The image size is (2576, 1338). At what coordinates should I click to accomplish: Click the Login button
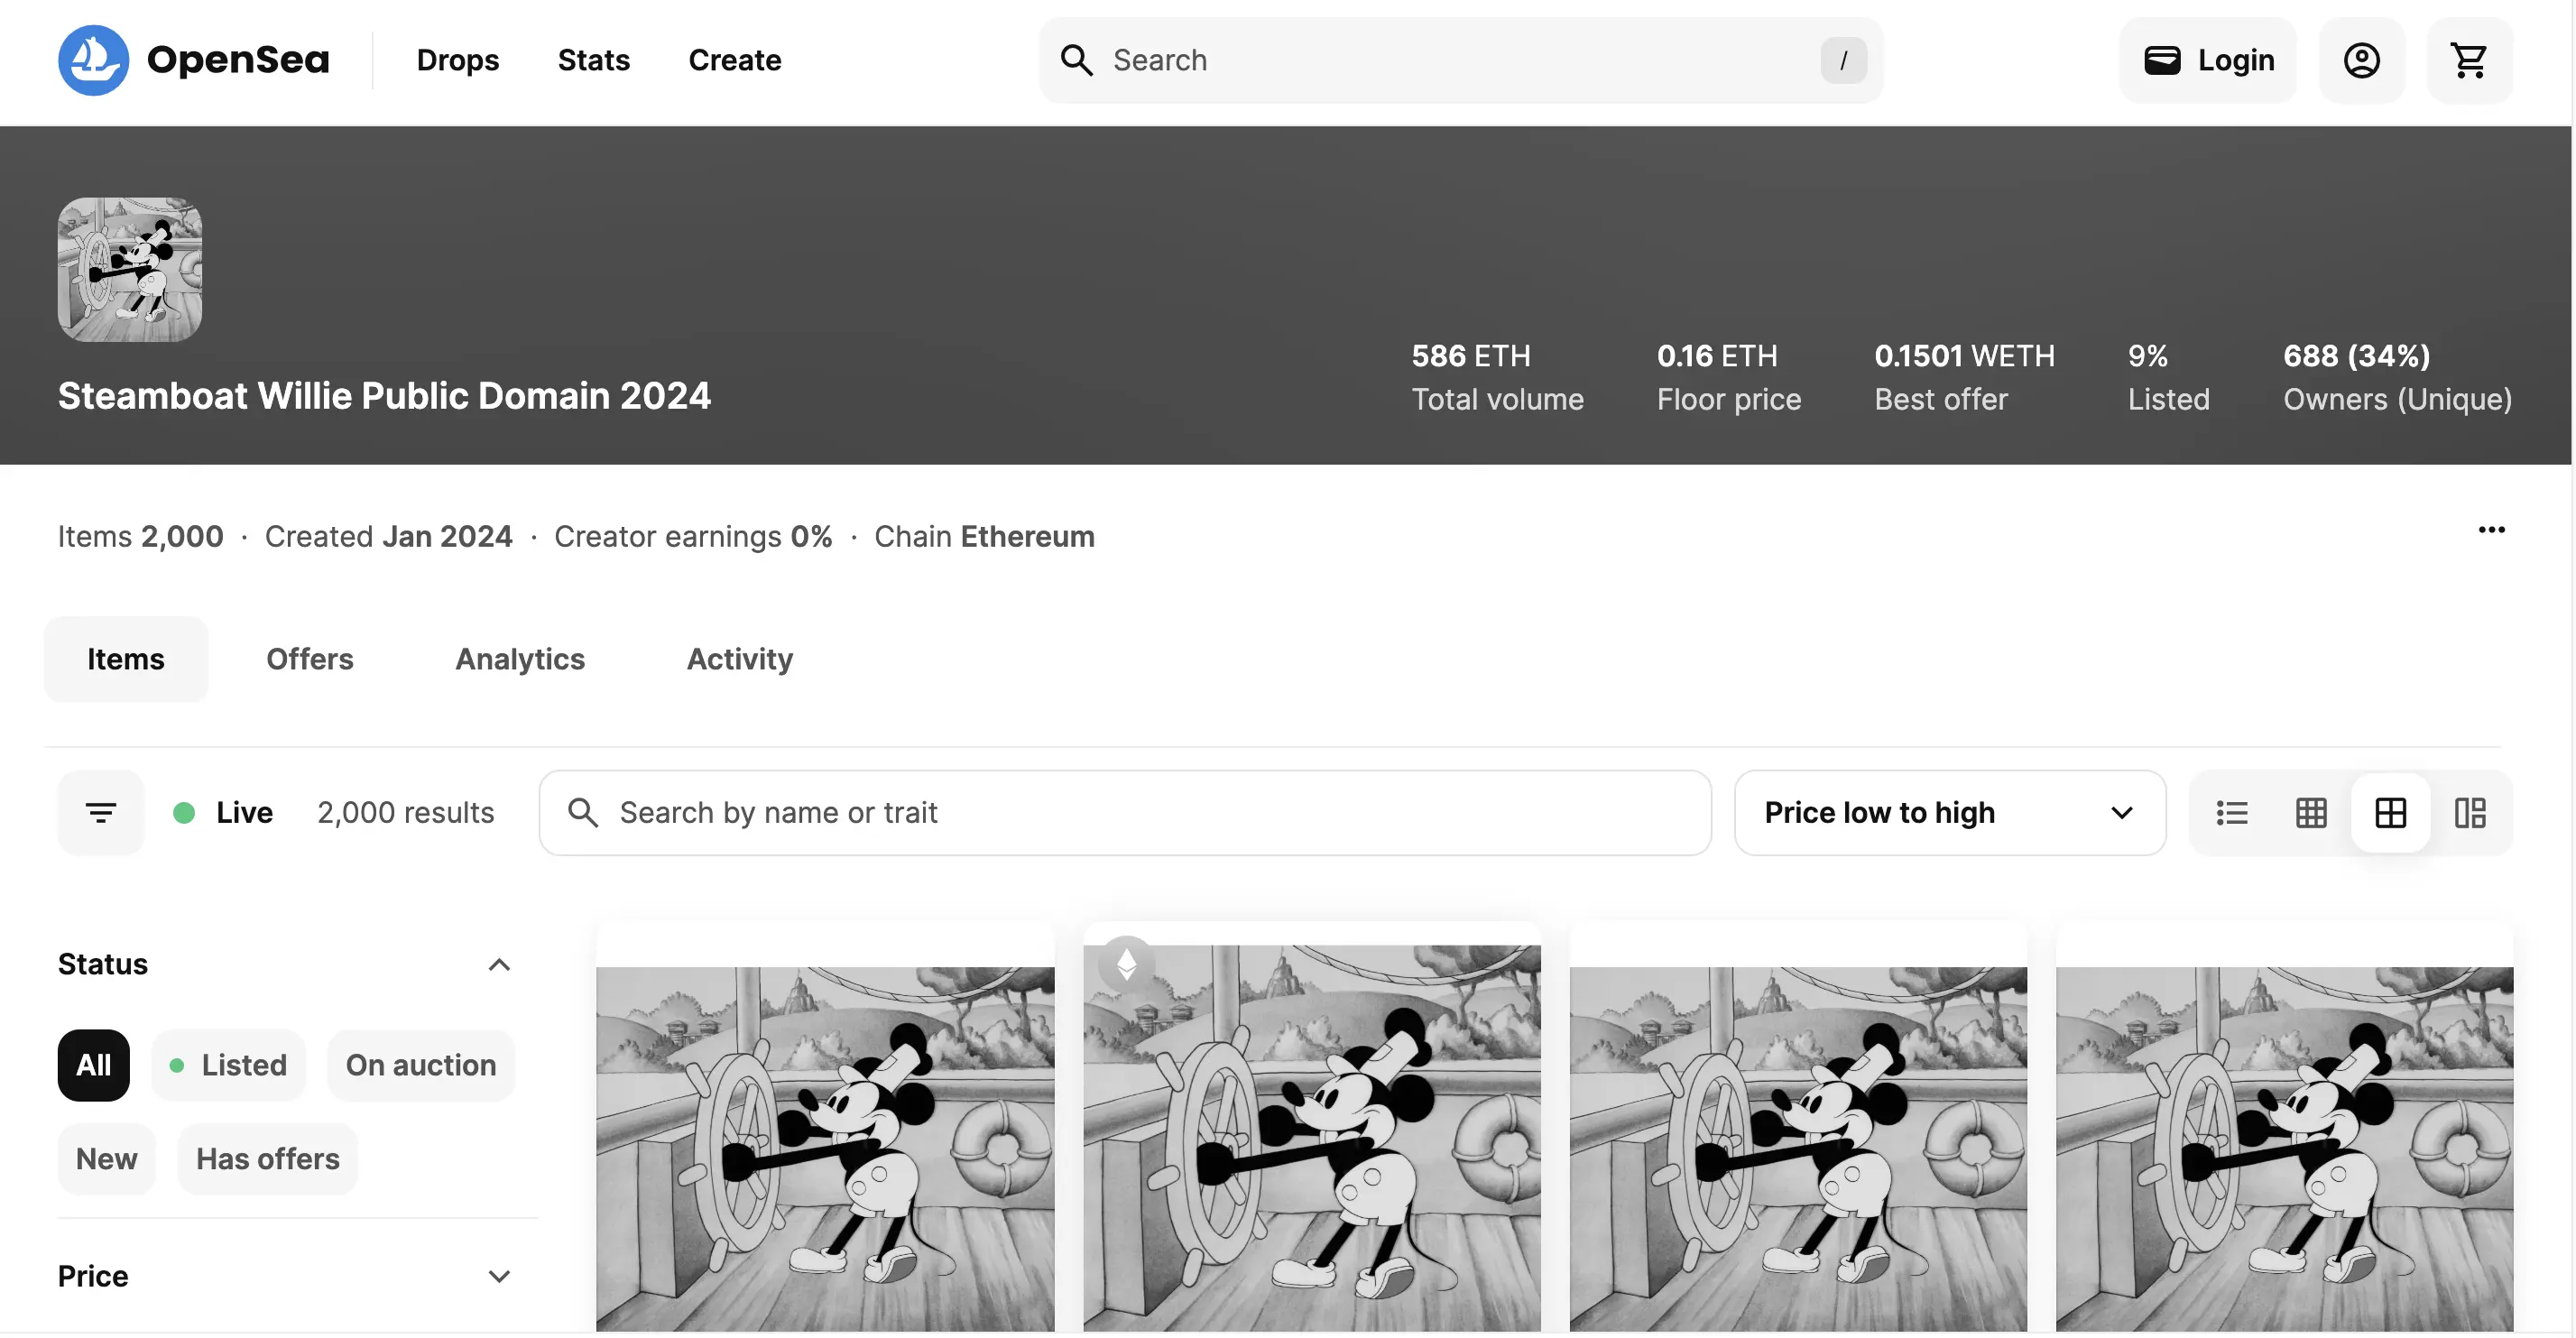click(2208, 60)
